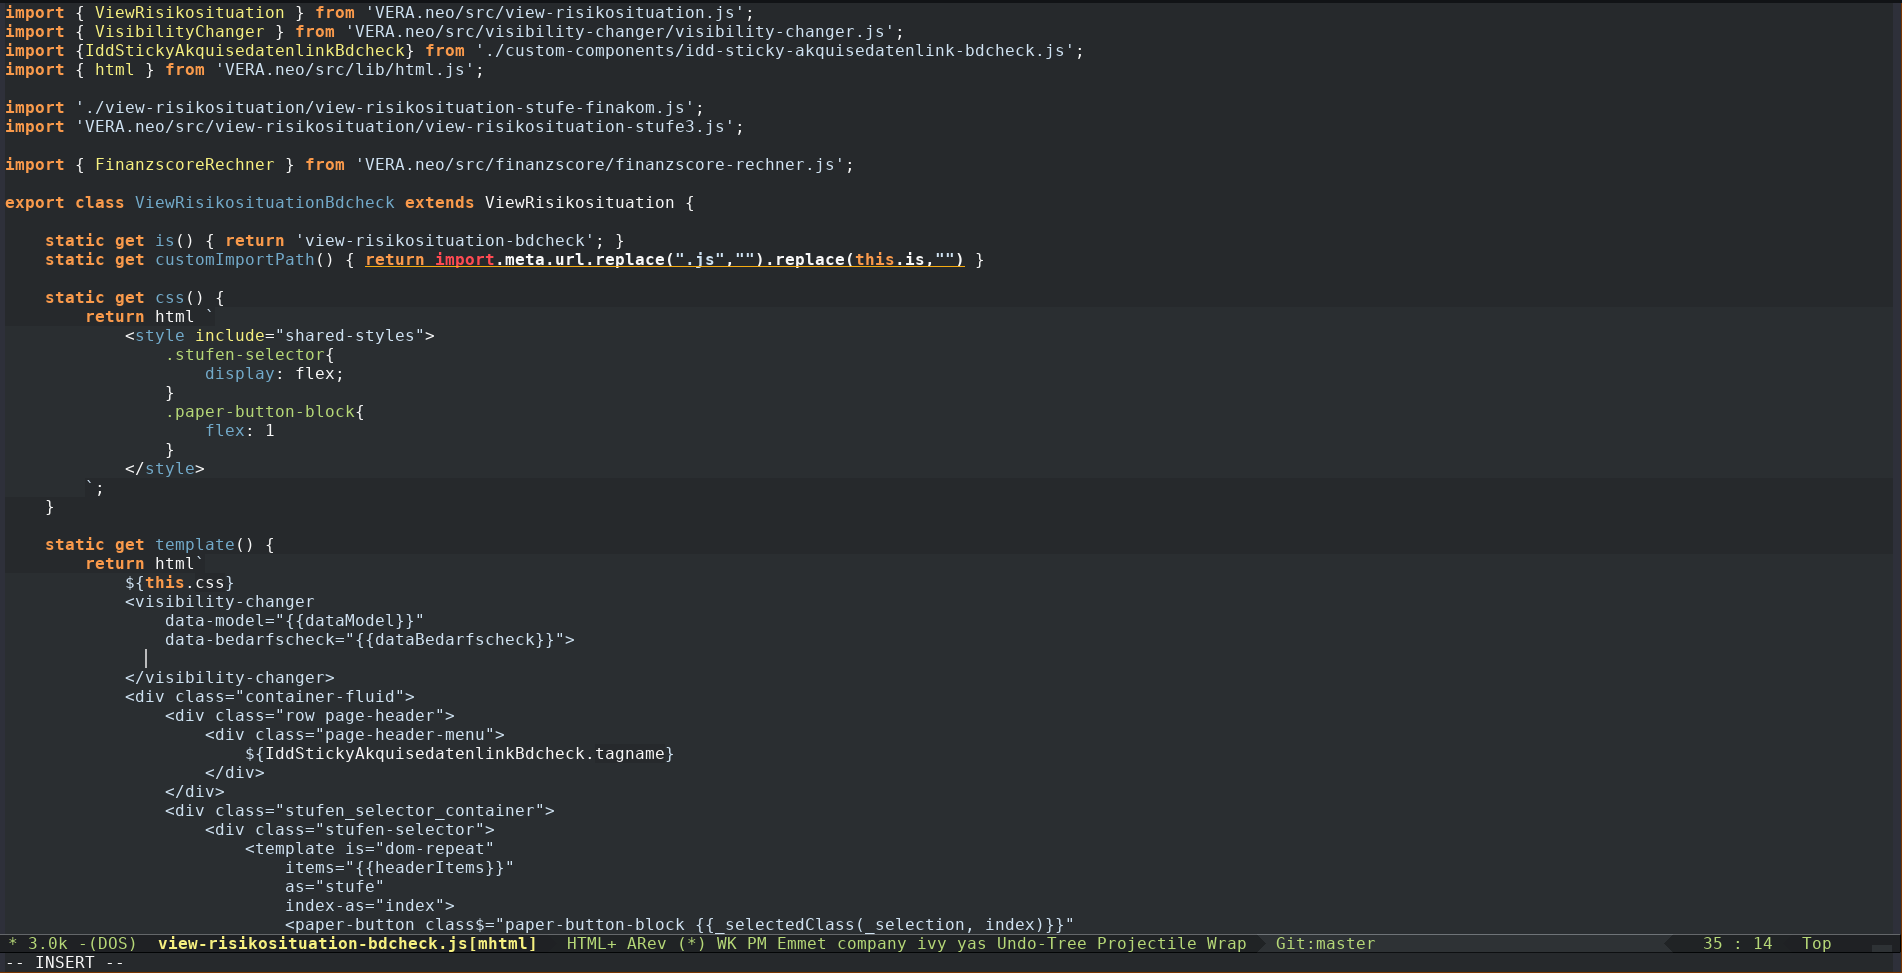
Task: Click the Emmet mode lighter
Action: 800,943
